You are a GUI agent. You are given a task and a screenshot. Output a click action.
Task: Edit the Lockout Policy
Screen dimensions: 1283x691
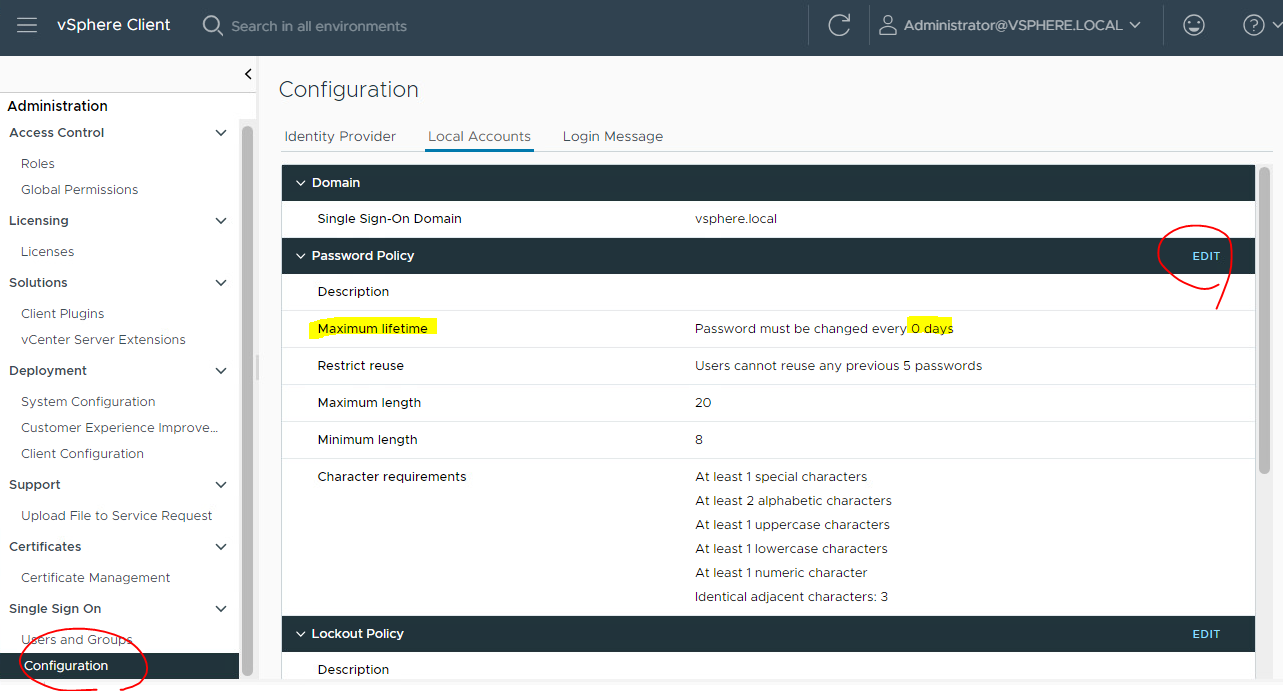point(1206,634)
